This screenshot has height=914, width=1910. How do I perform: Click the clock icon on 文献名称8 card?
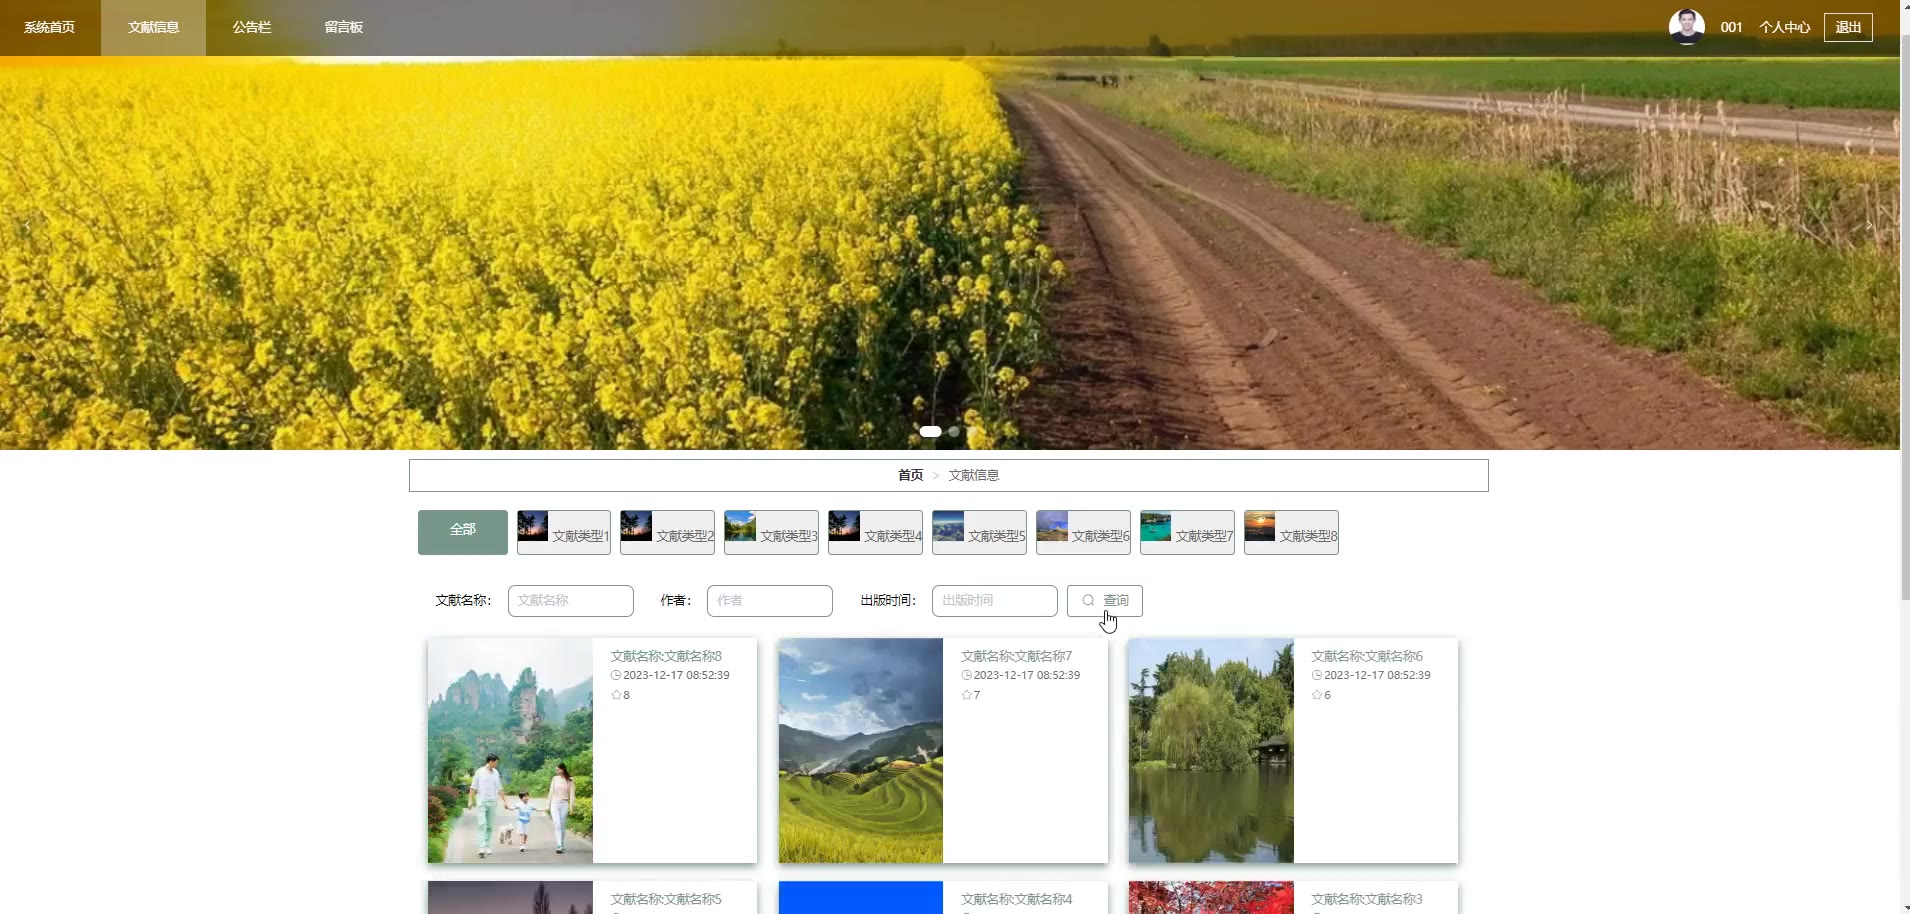pos(616,675)
